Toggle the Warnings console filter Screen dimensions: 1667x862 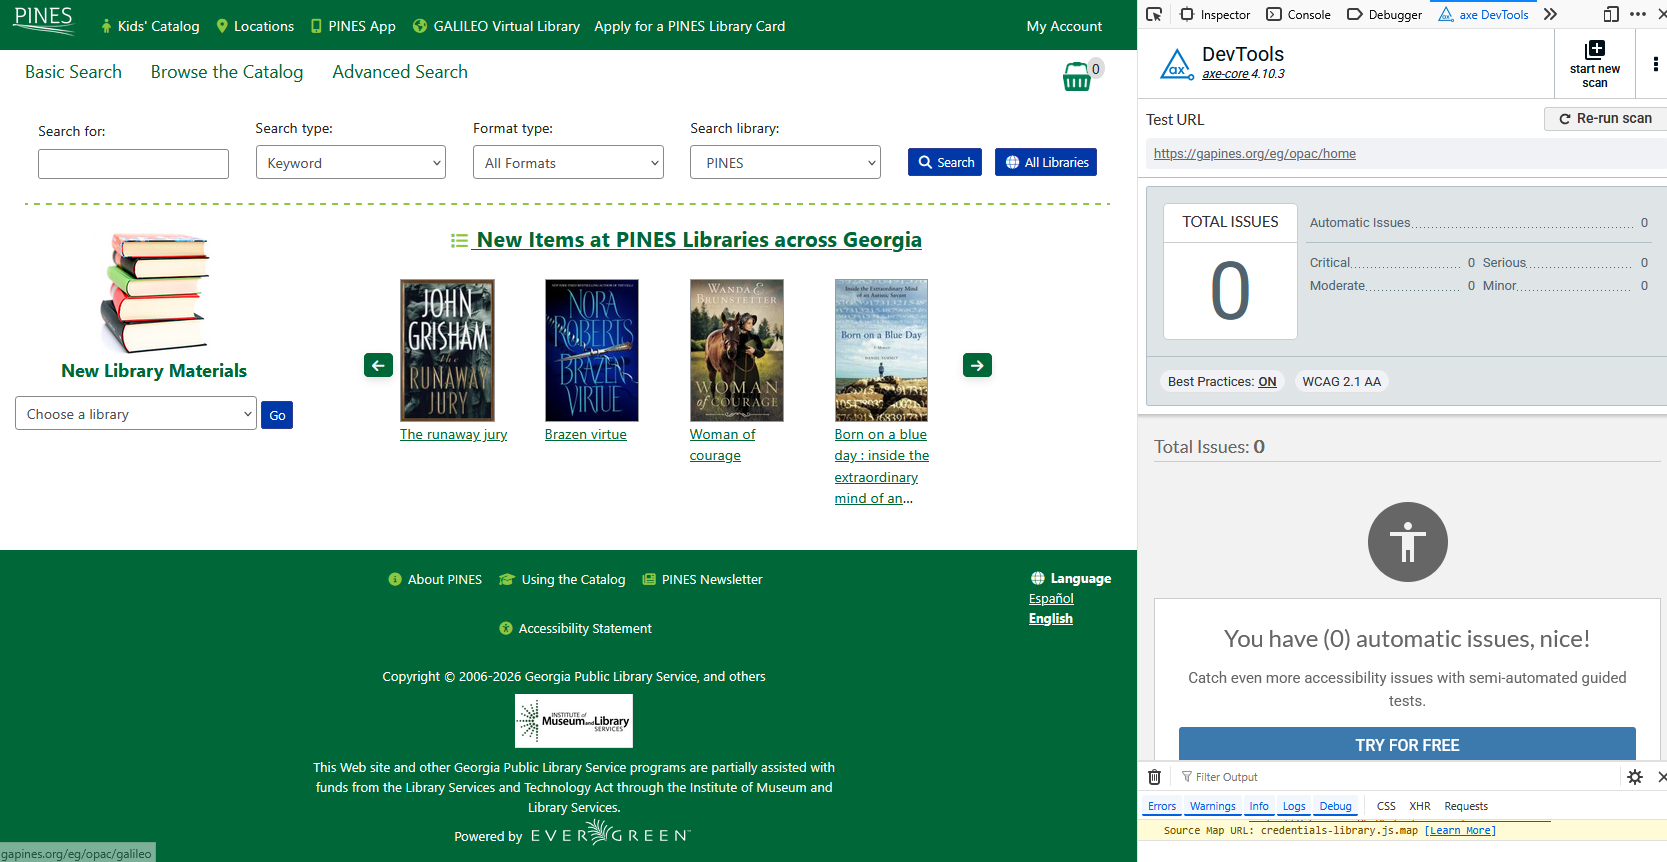click(x=1212, y=806)
